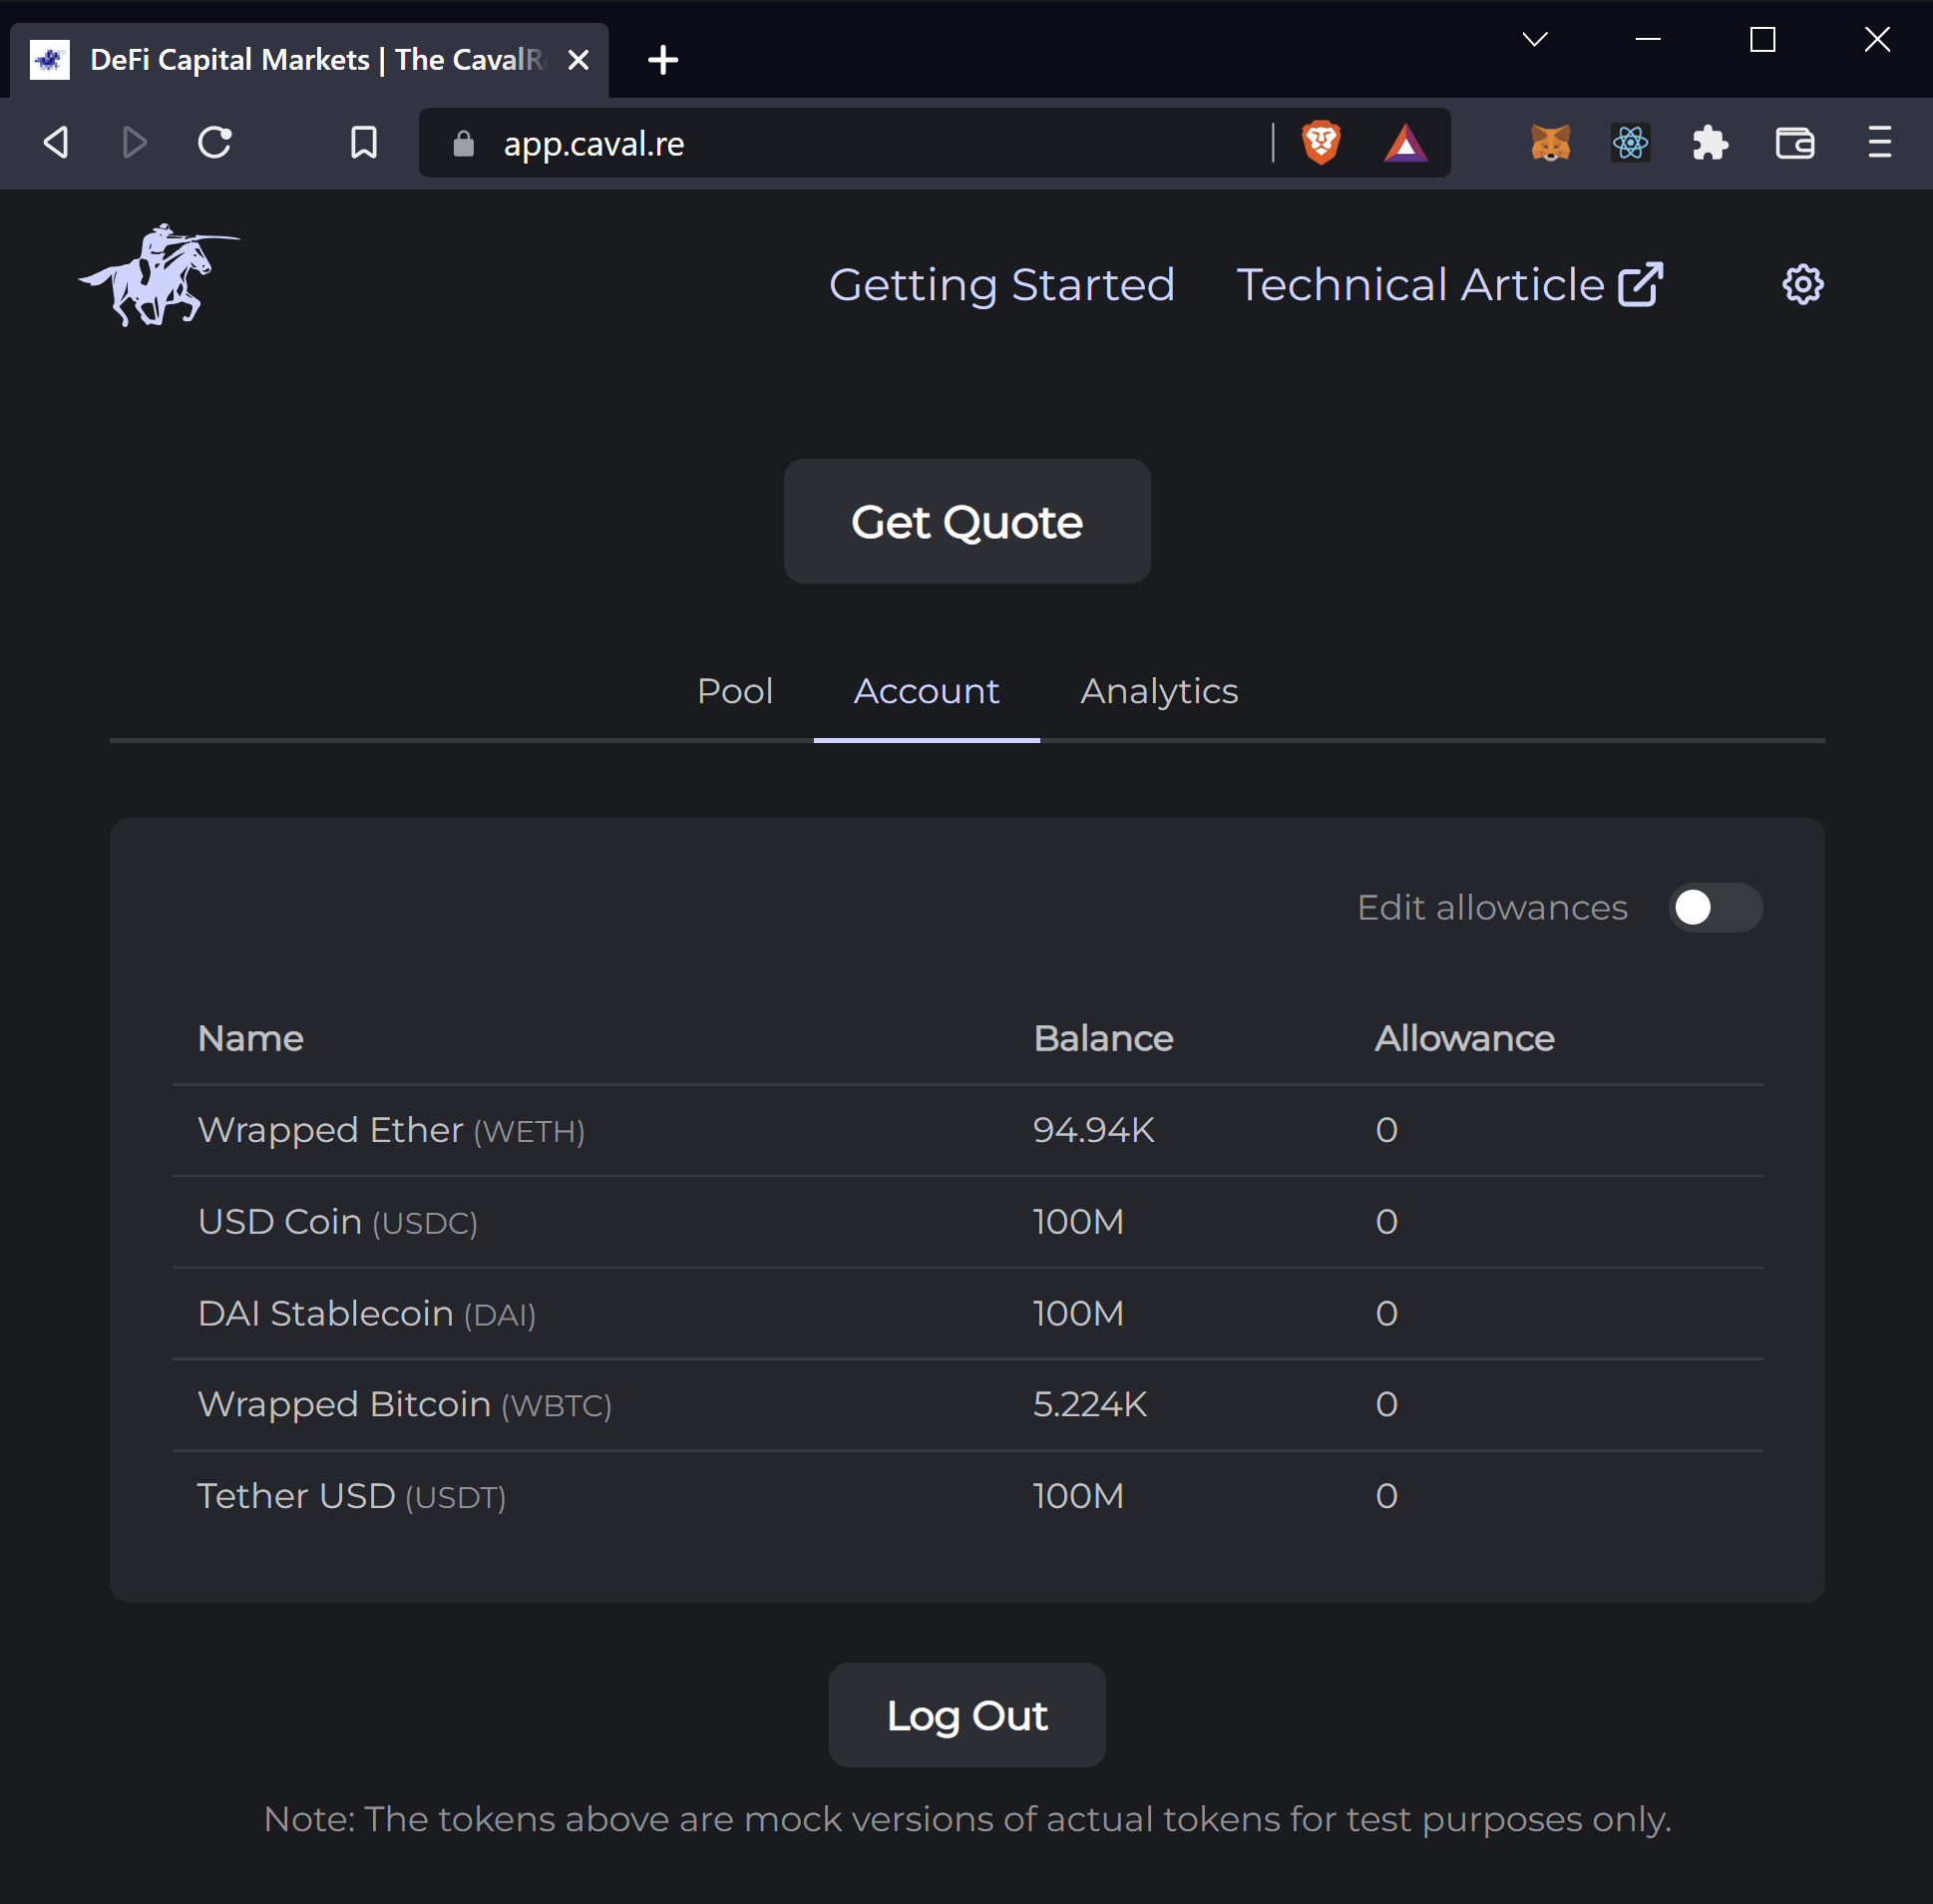Close the DeFi Capital Markets tab
The width and height of the screenshot is (1933, 1904).
[578, 60]
